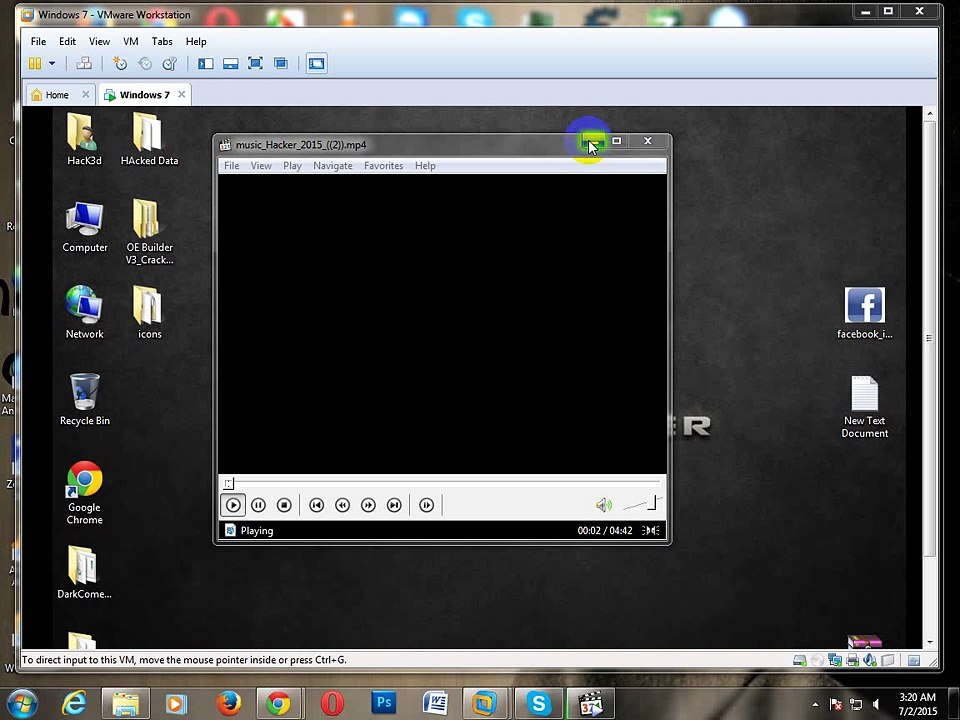The width and height of the screenshot is (960, 720).
Task: Click the VMware vertical scrollbar down arrow
Action: [930, 642]
